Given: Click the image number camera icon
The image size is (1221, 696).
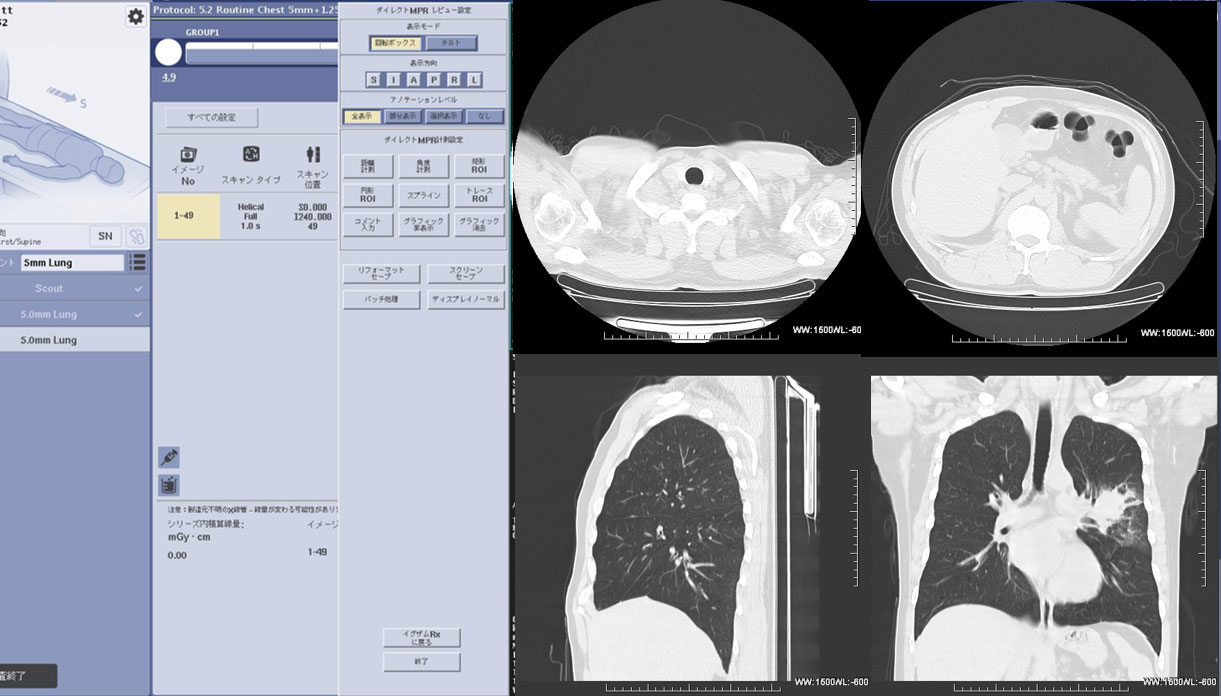Looking at the screenshot, I should pos(186,154).
